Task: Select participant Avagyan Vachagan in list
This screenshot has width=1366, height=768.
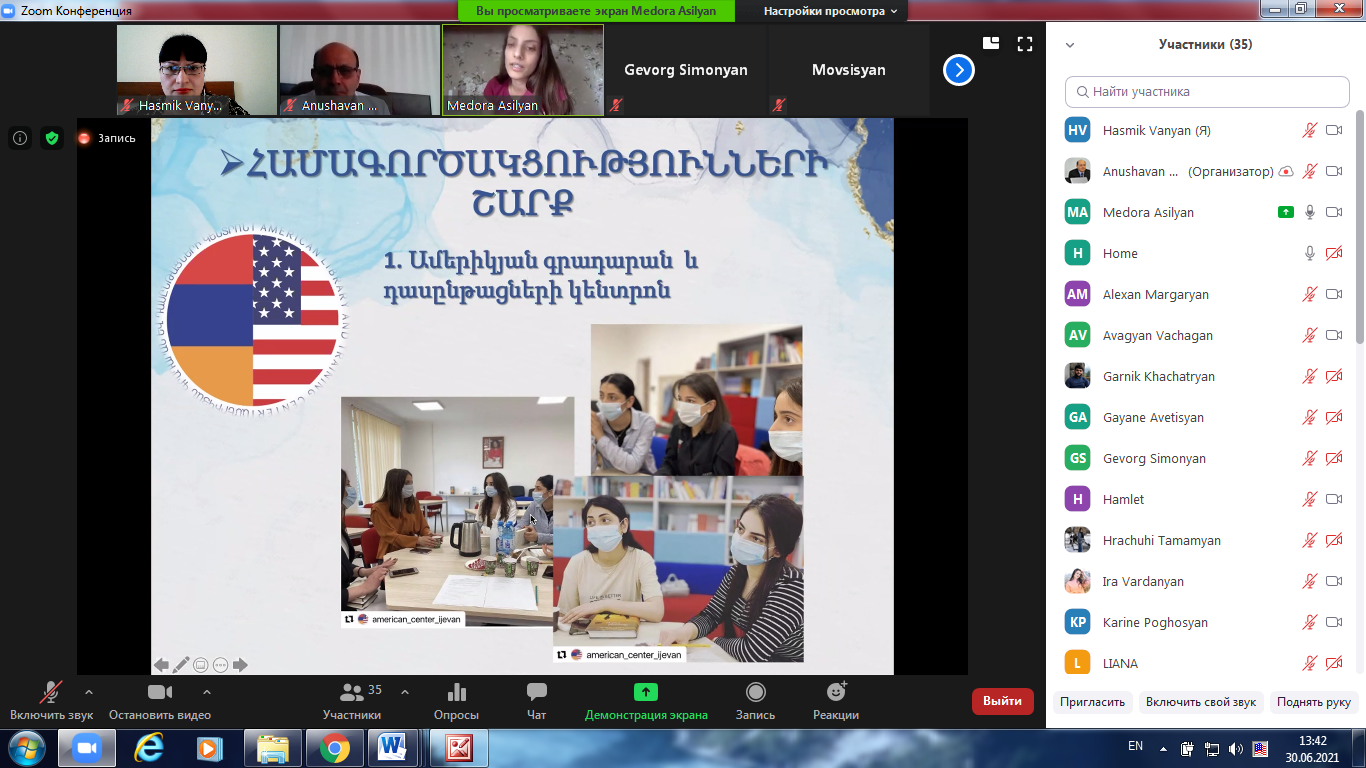Action: point(1205,335)
